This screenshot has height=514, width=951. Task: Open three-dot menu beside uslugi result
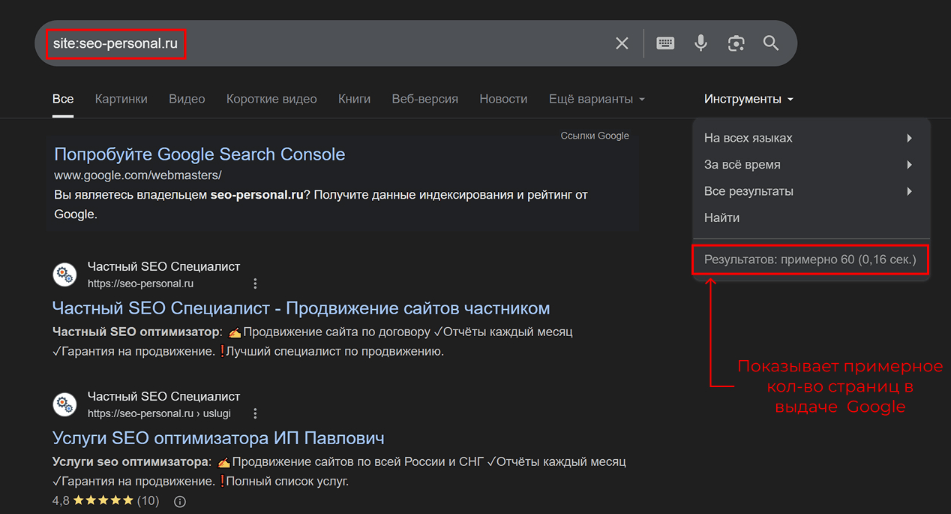click(x=255, y=414)
